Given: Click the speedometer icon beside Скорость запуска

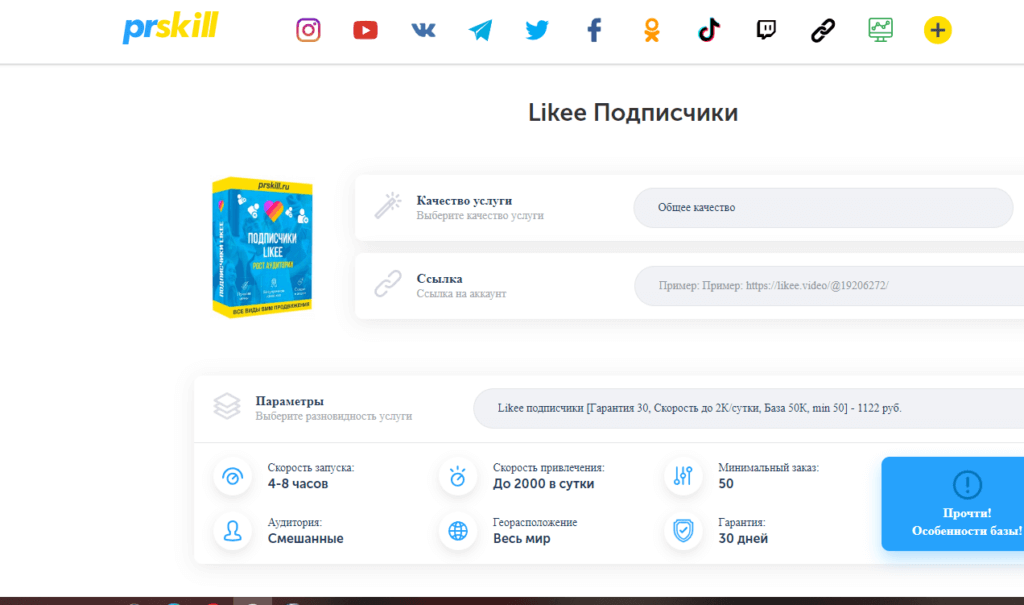Looking at the screenshot, I should pyautogui.click(x=233, y=476).
